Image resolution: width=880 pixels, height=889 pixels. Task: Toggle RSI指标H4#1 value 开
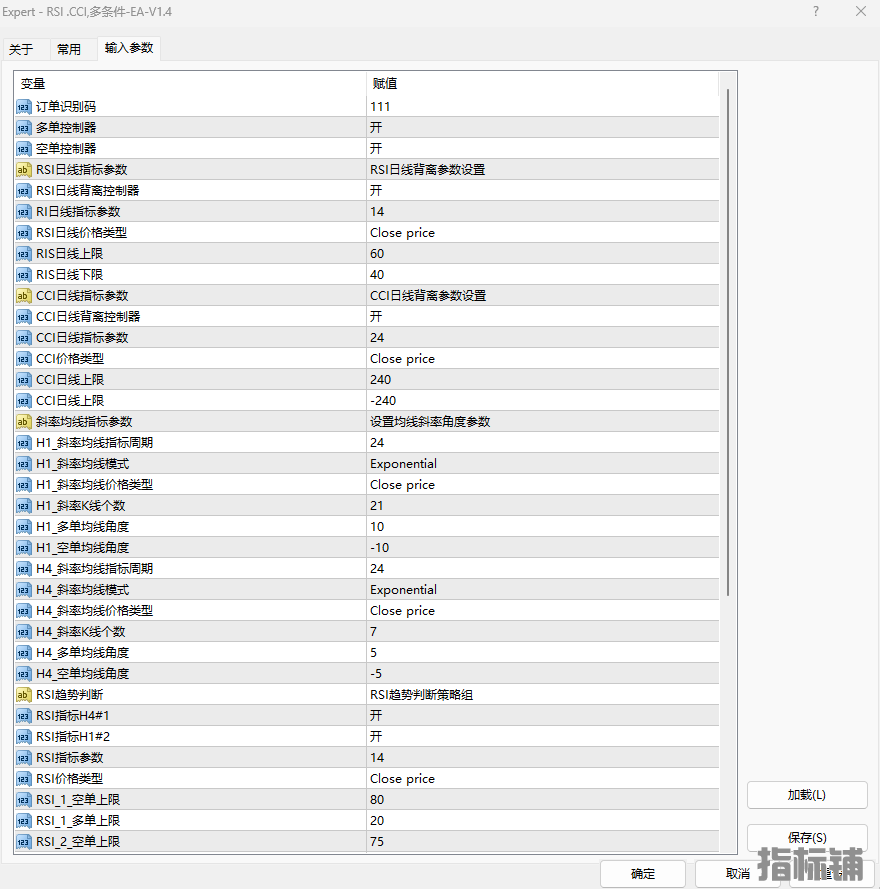543,716
